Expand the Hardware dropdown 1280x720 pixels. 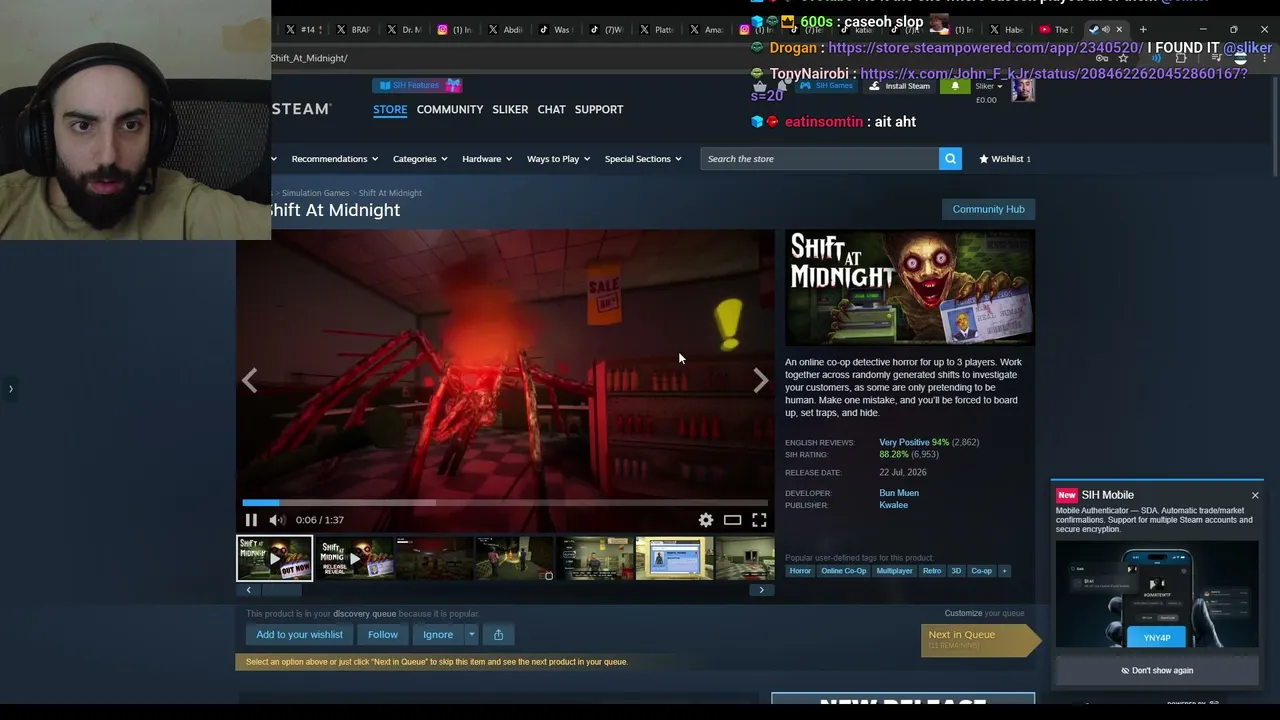(487, 159)
